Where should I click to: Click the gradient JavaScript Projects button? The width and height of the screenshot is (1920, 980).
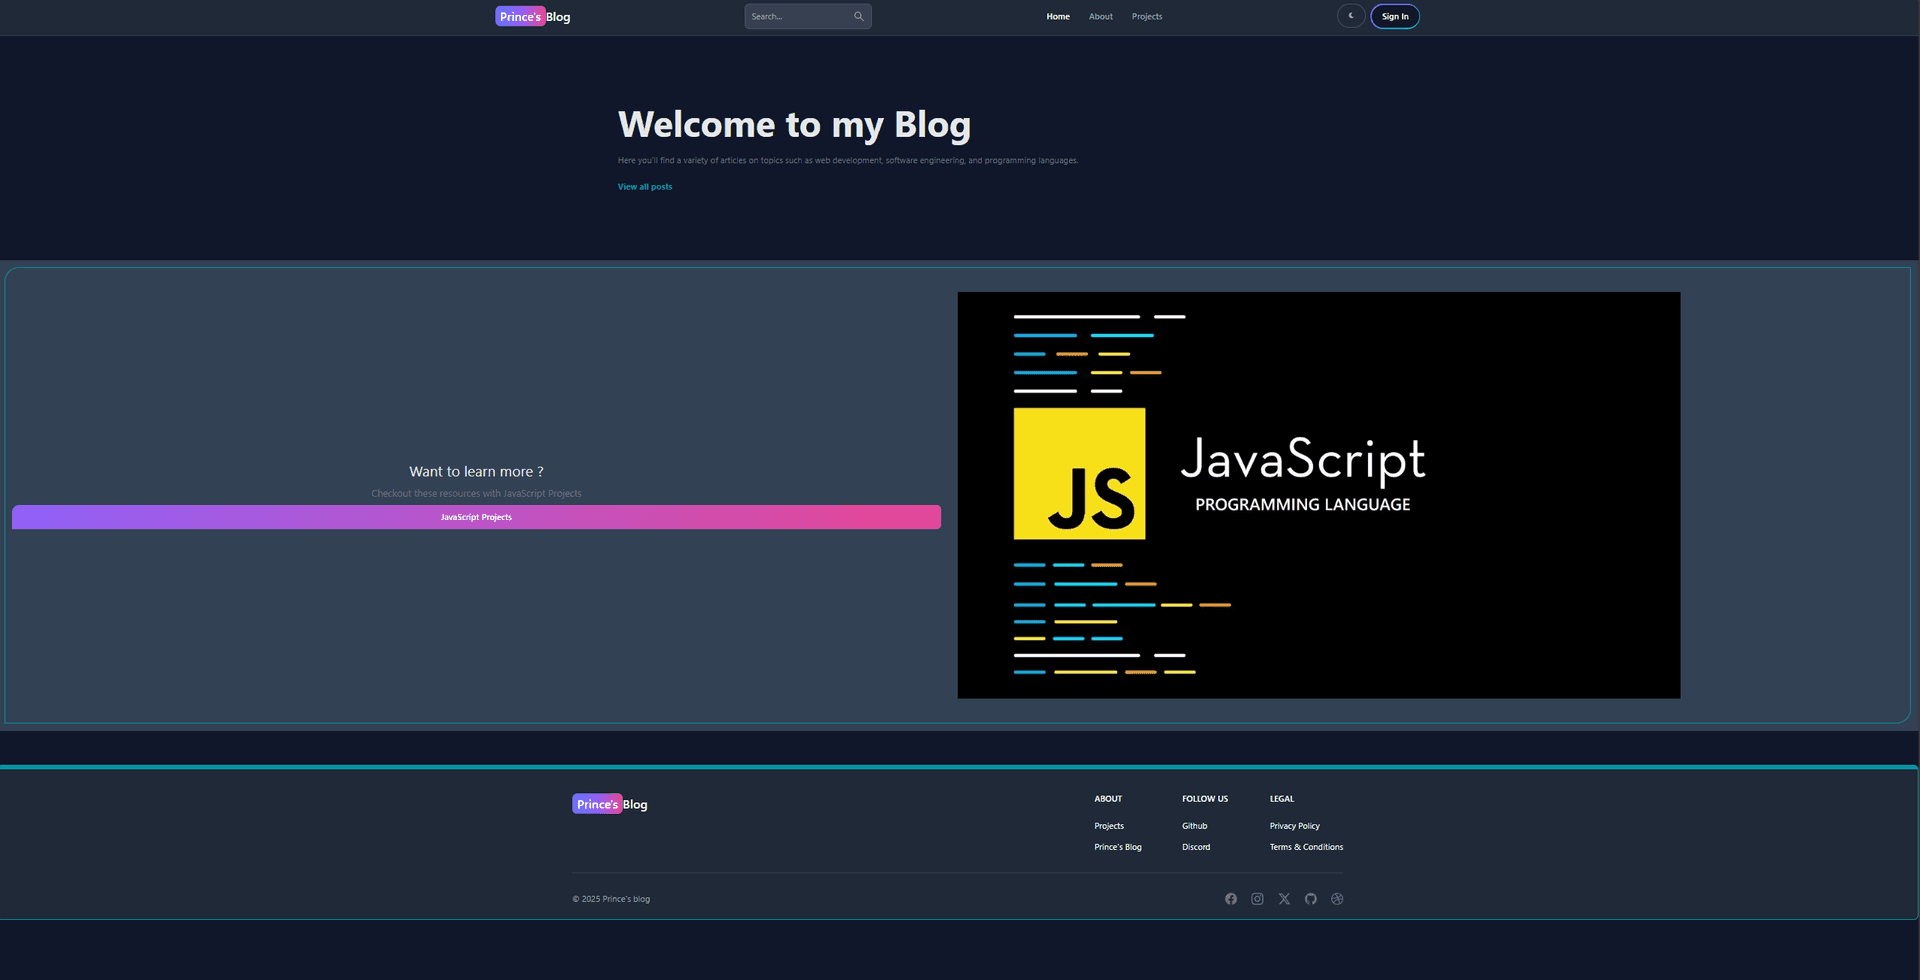coord(476,516)
